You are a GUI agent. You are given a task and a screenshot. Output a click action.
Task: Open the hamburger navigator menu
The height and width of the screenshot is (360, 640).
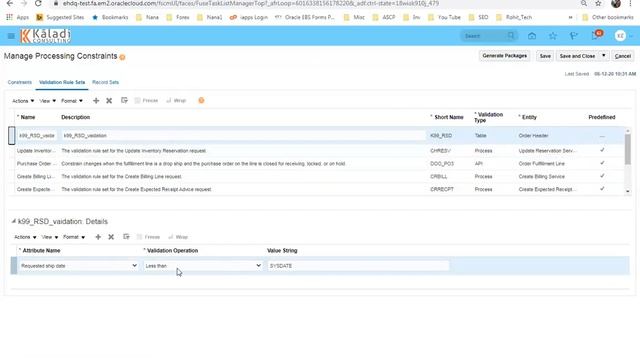[x=11, y=36]
